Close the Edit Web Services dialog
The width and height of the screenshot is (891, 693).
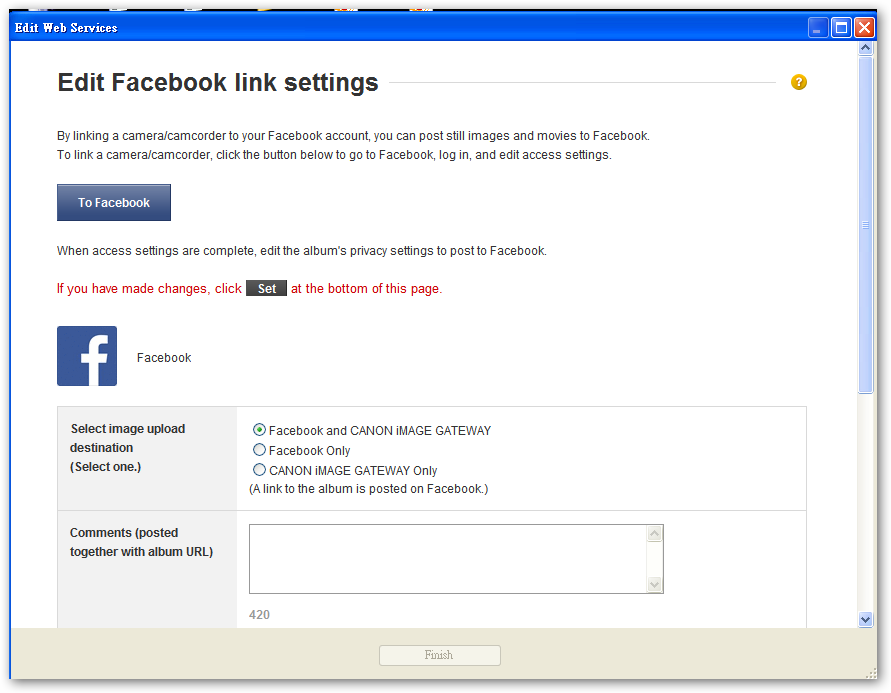864,27
